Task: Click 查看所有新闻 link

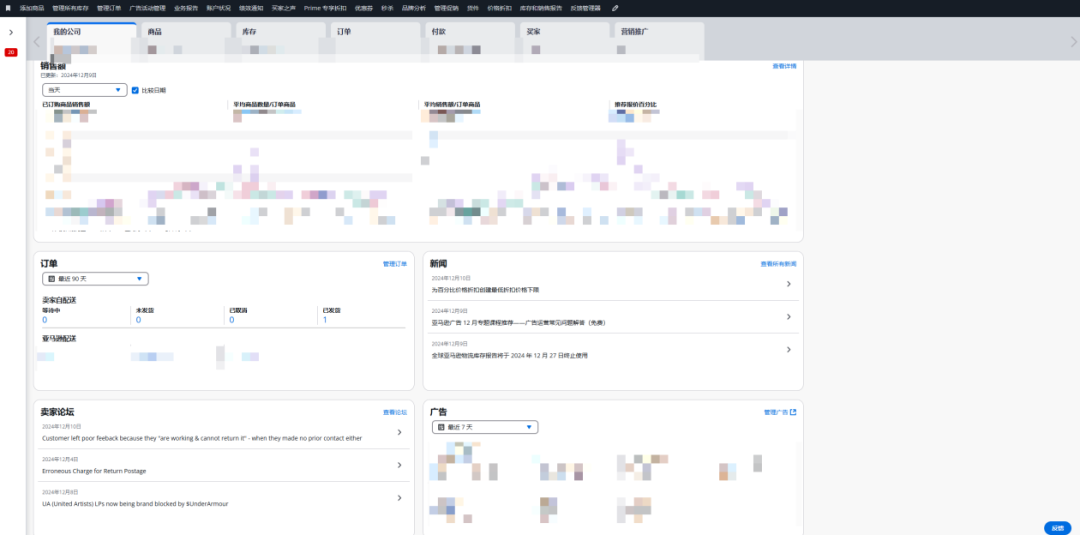Action: (x=778, y=264)
